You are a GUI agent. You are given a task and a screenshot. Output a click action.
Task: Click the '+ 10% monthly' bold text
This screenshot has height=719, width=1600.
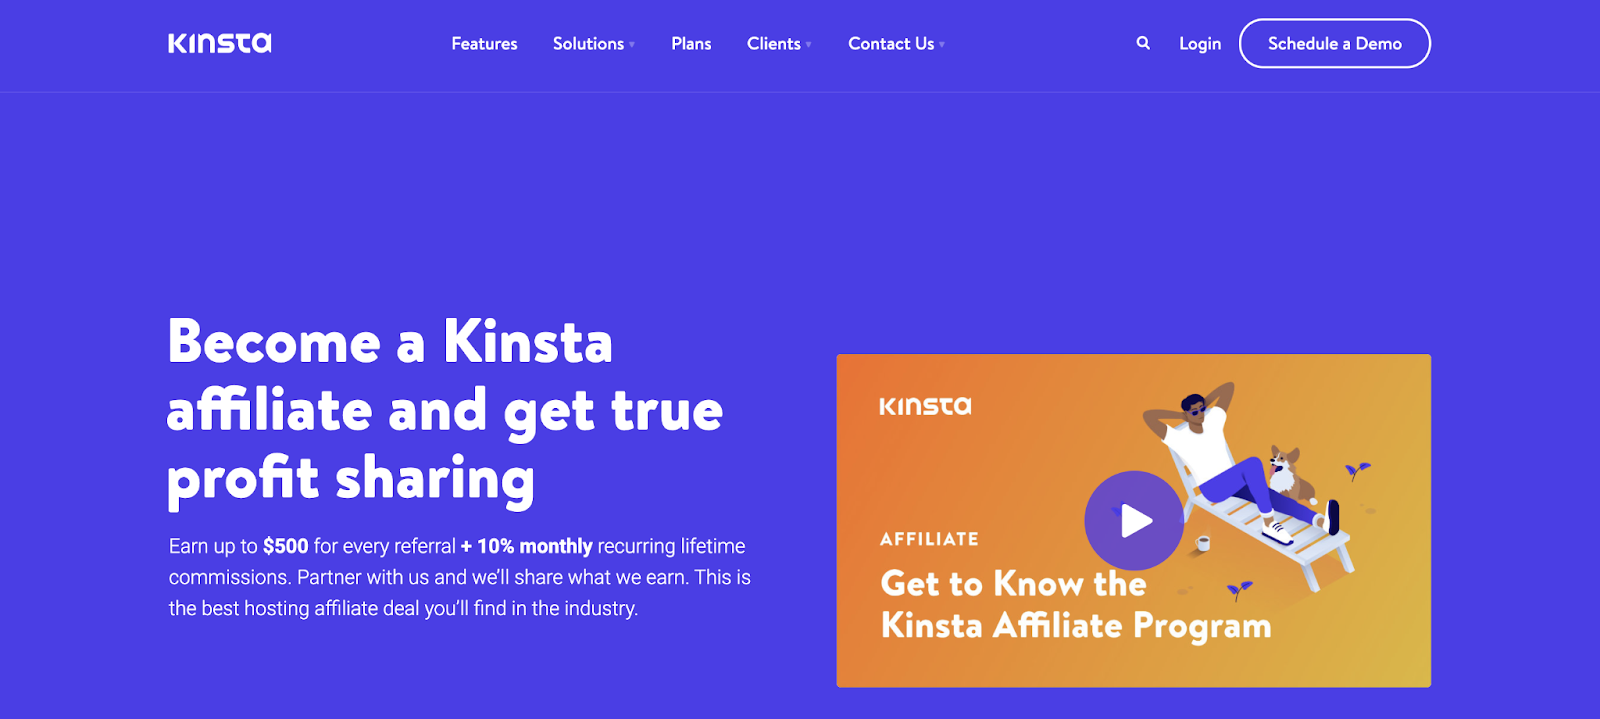click(527, 546)
